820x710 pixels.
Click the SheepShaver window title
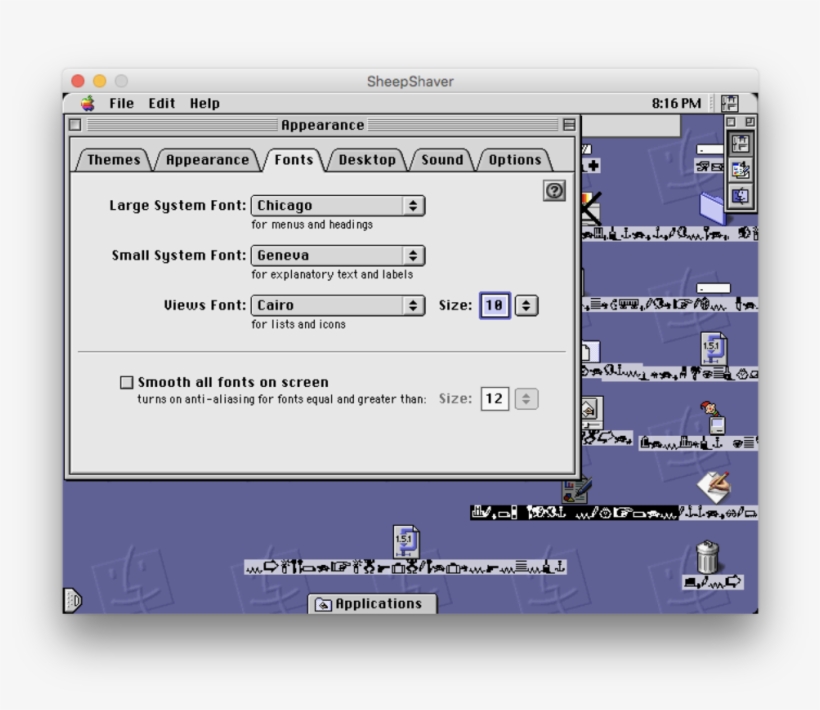(x=411, y=82)
